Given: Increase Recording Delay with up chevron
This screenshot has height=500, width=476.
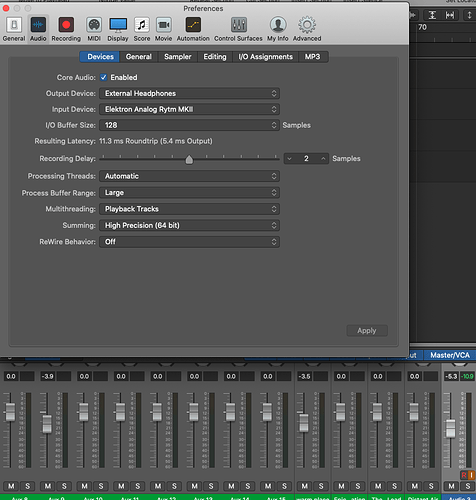Looking at the screenshot, I should pos(323,159).
